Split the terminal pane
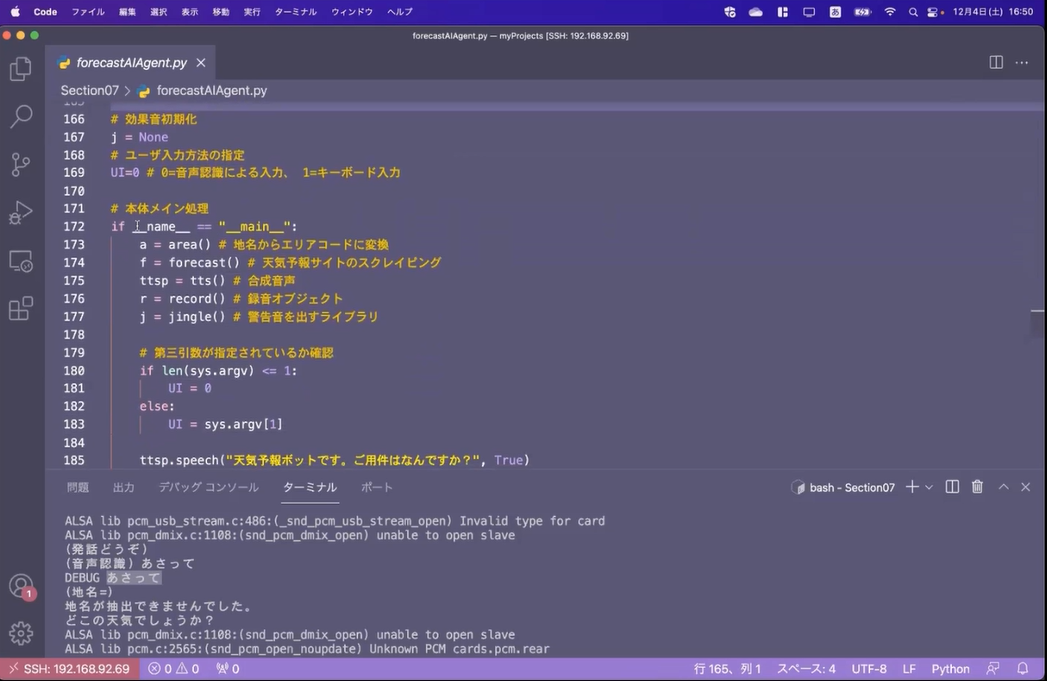The image size is (1047, 681). pos(952,487)
